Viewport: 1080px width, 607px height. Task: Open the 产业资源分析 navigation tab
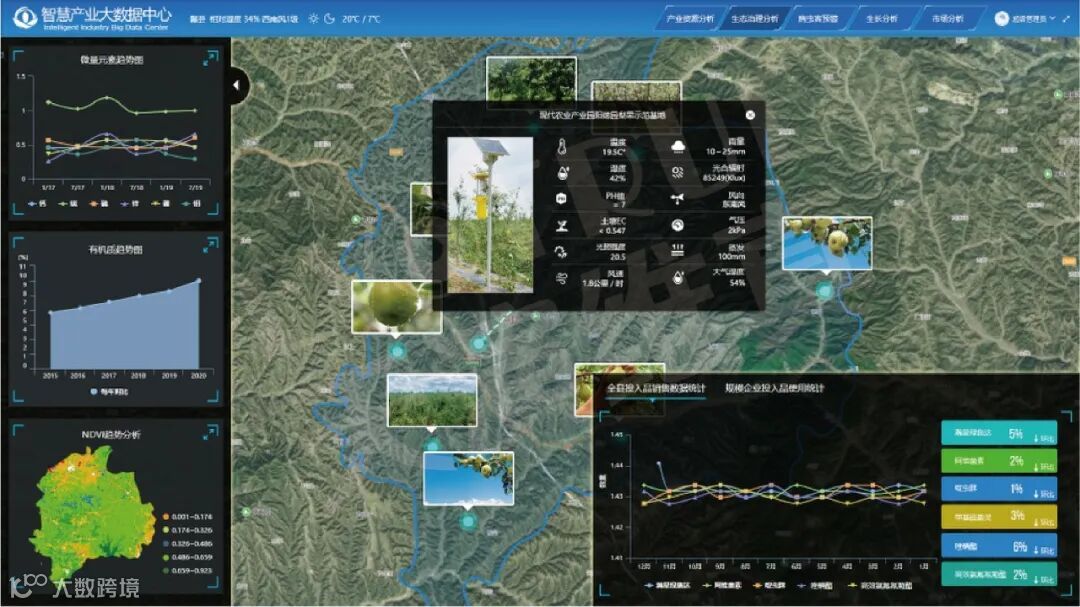click(x=690, y=19)
